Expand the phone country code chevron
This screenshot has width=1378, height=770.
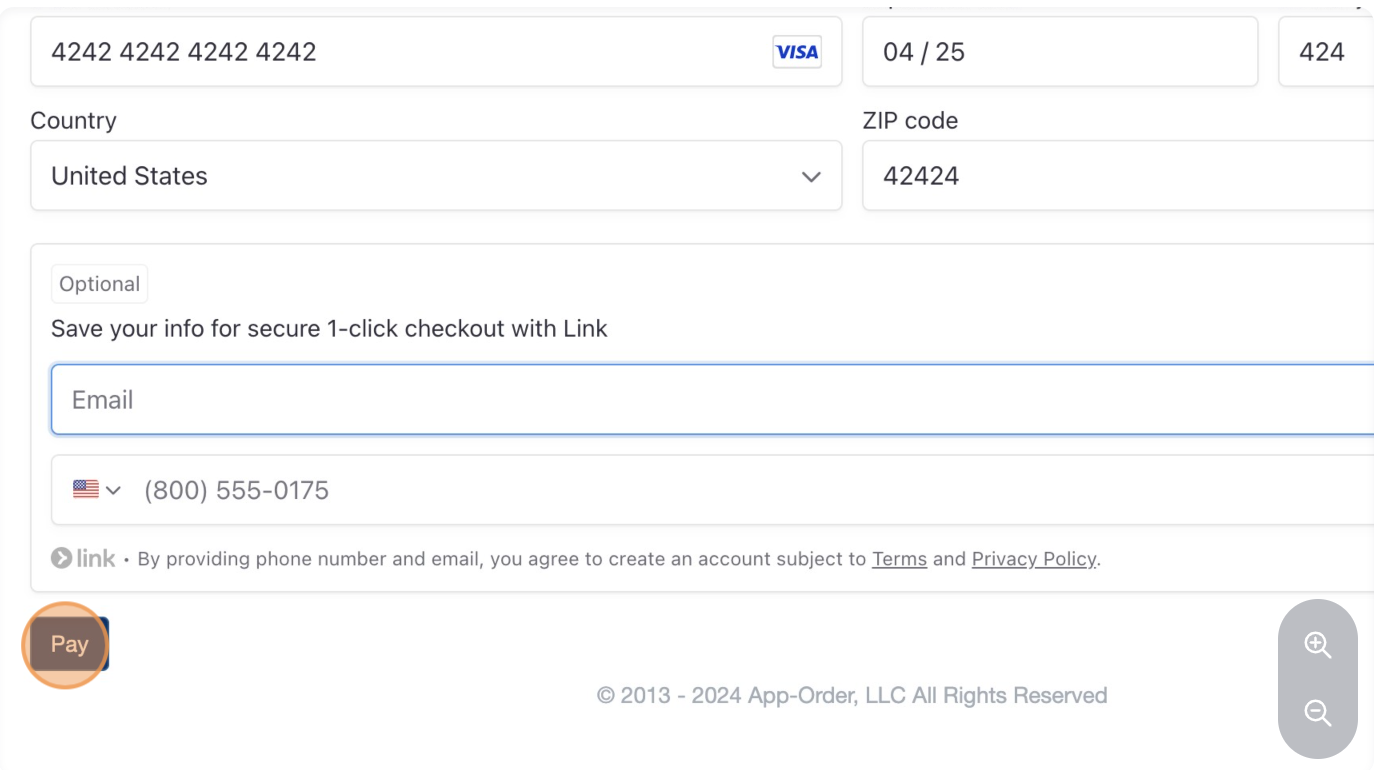point(113,490)
